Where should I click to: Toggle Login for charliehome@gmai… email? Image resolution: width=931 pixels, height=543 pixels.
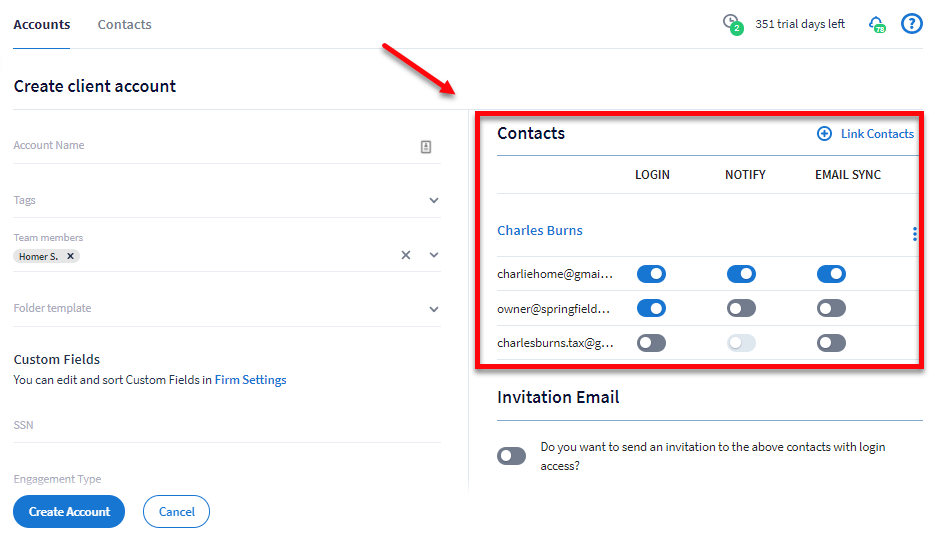651,274
